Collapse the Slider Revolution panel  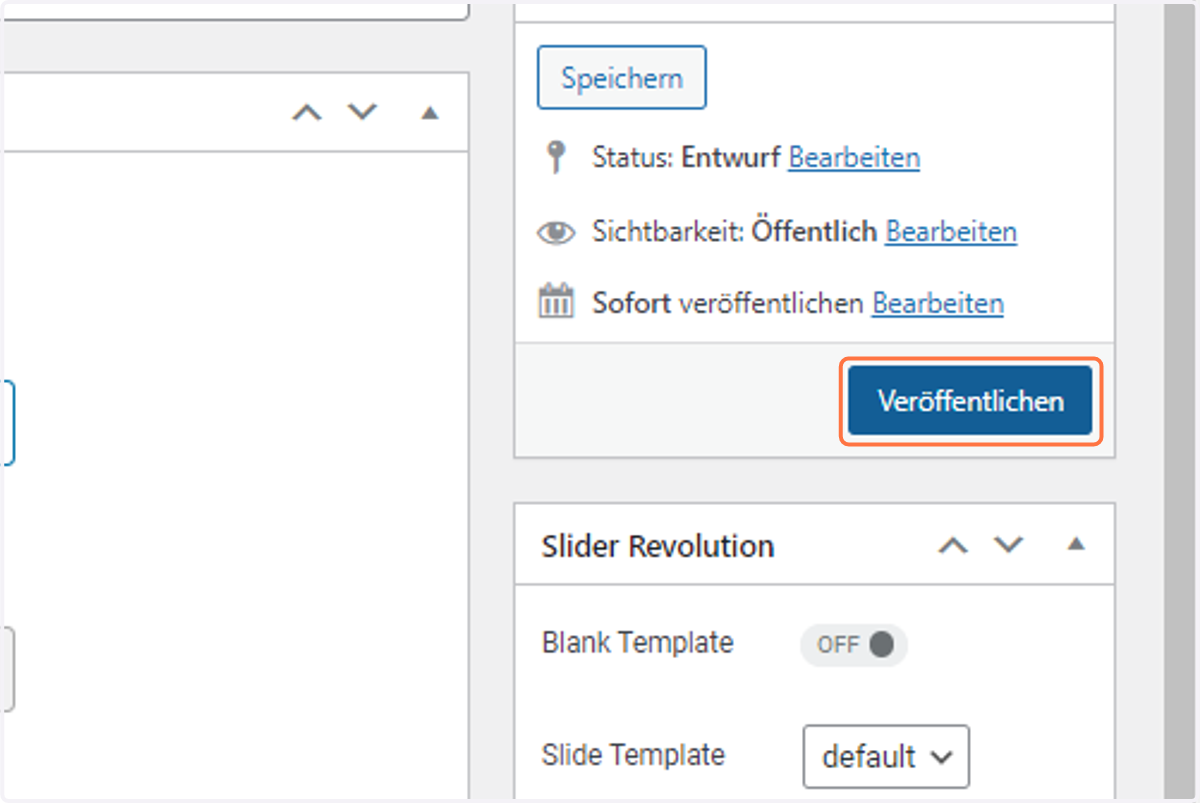coord(1075,545)
